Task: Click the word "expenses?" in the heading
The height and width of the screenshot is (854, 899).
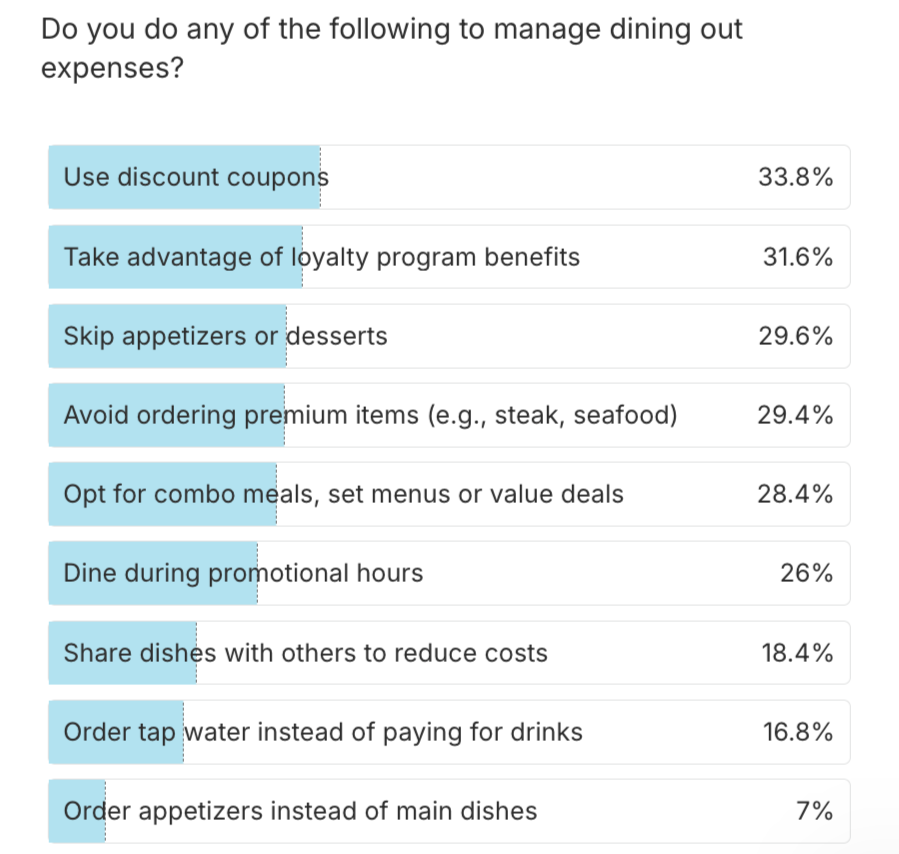Action: tap(112, 69)
